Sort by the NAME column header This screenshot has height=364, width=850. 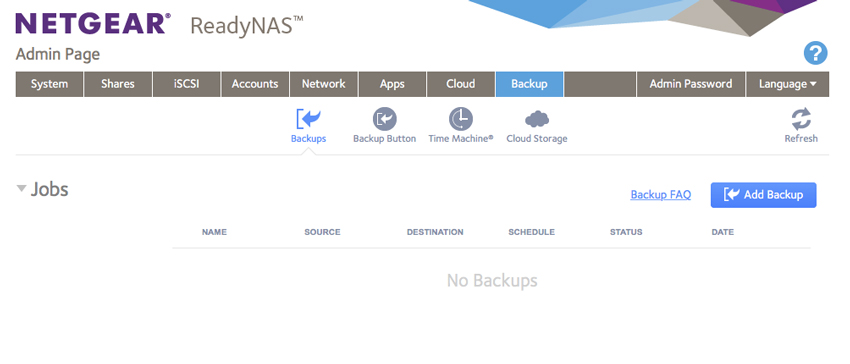(x=214, y=232)
